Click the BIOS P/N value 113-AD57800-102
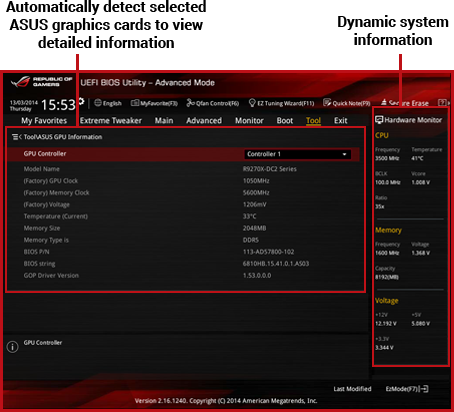Image resolution: width=454 pixels, height=412 pixels. pyautogui.click(x=268, y=252)
